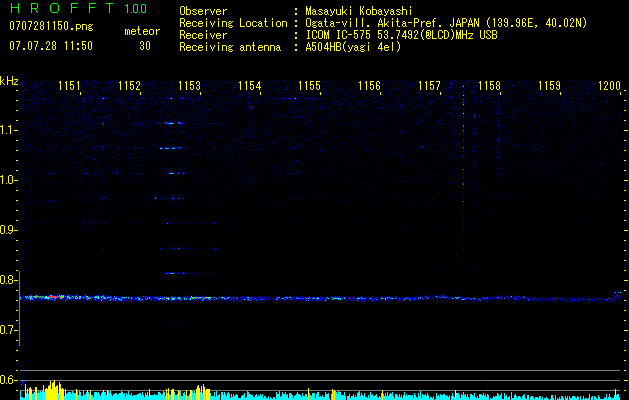The height and width of the screenshot is (400, 629).
Task: Click the HROFFT 1.0.0 title text
Action: [x=78, y=8]
